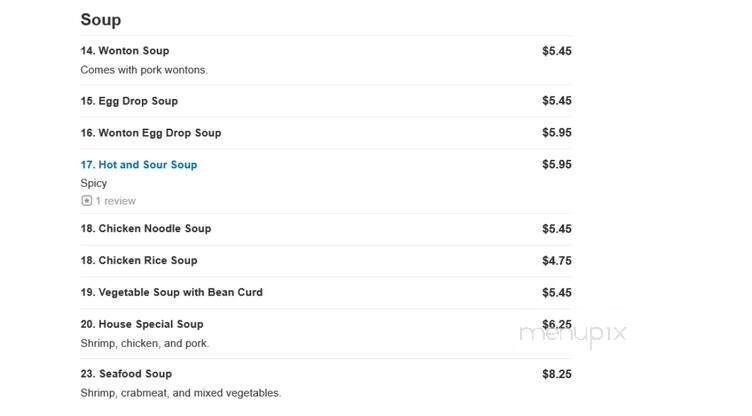
Task: Click the $5.95 Hot and Sour price
Action: pos(557,165)
